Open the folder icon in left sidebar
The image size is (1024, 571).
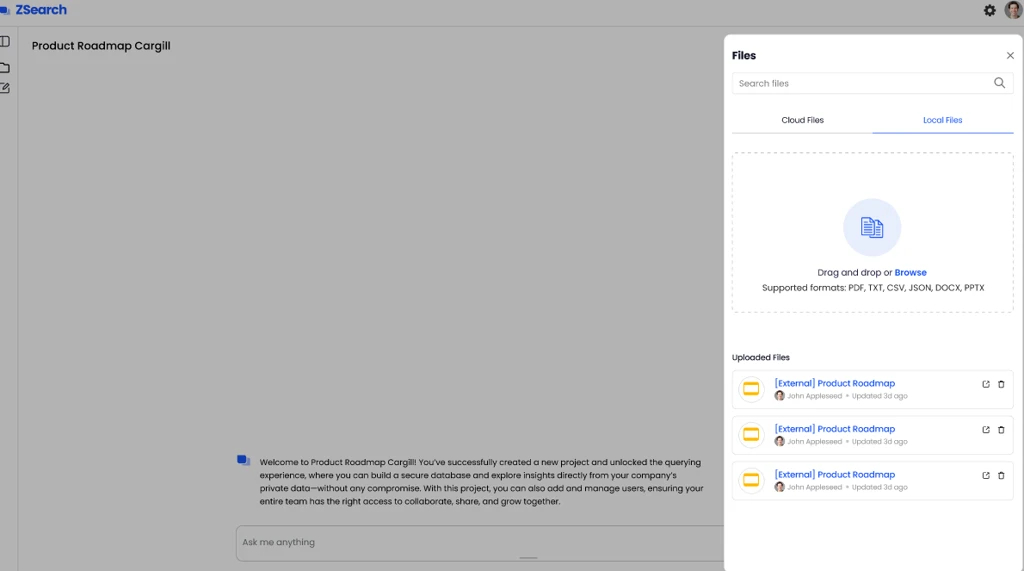5,67
